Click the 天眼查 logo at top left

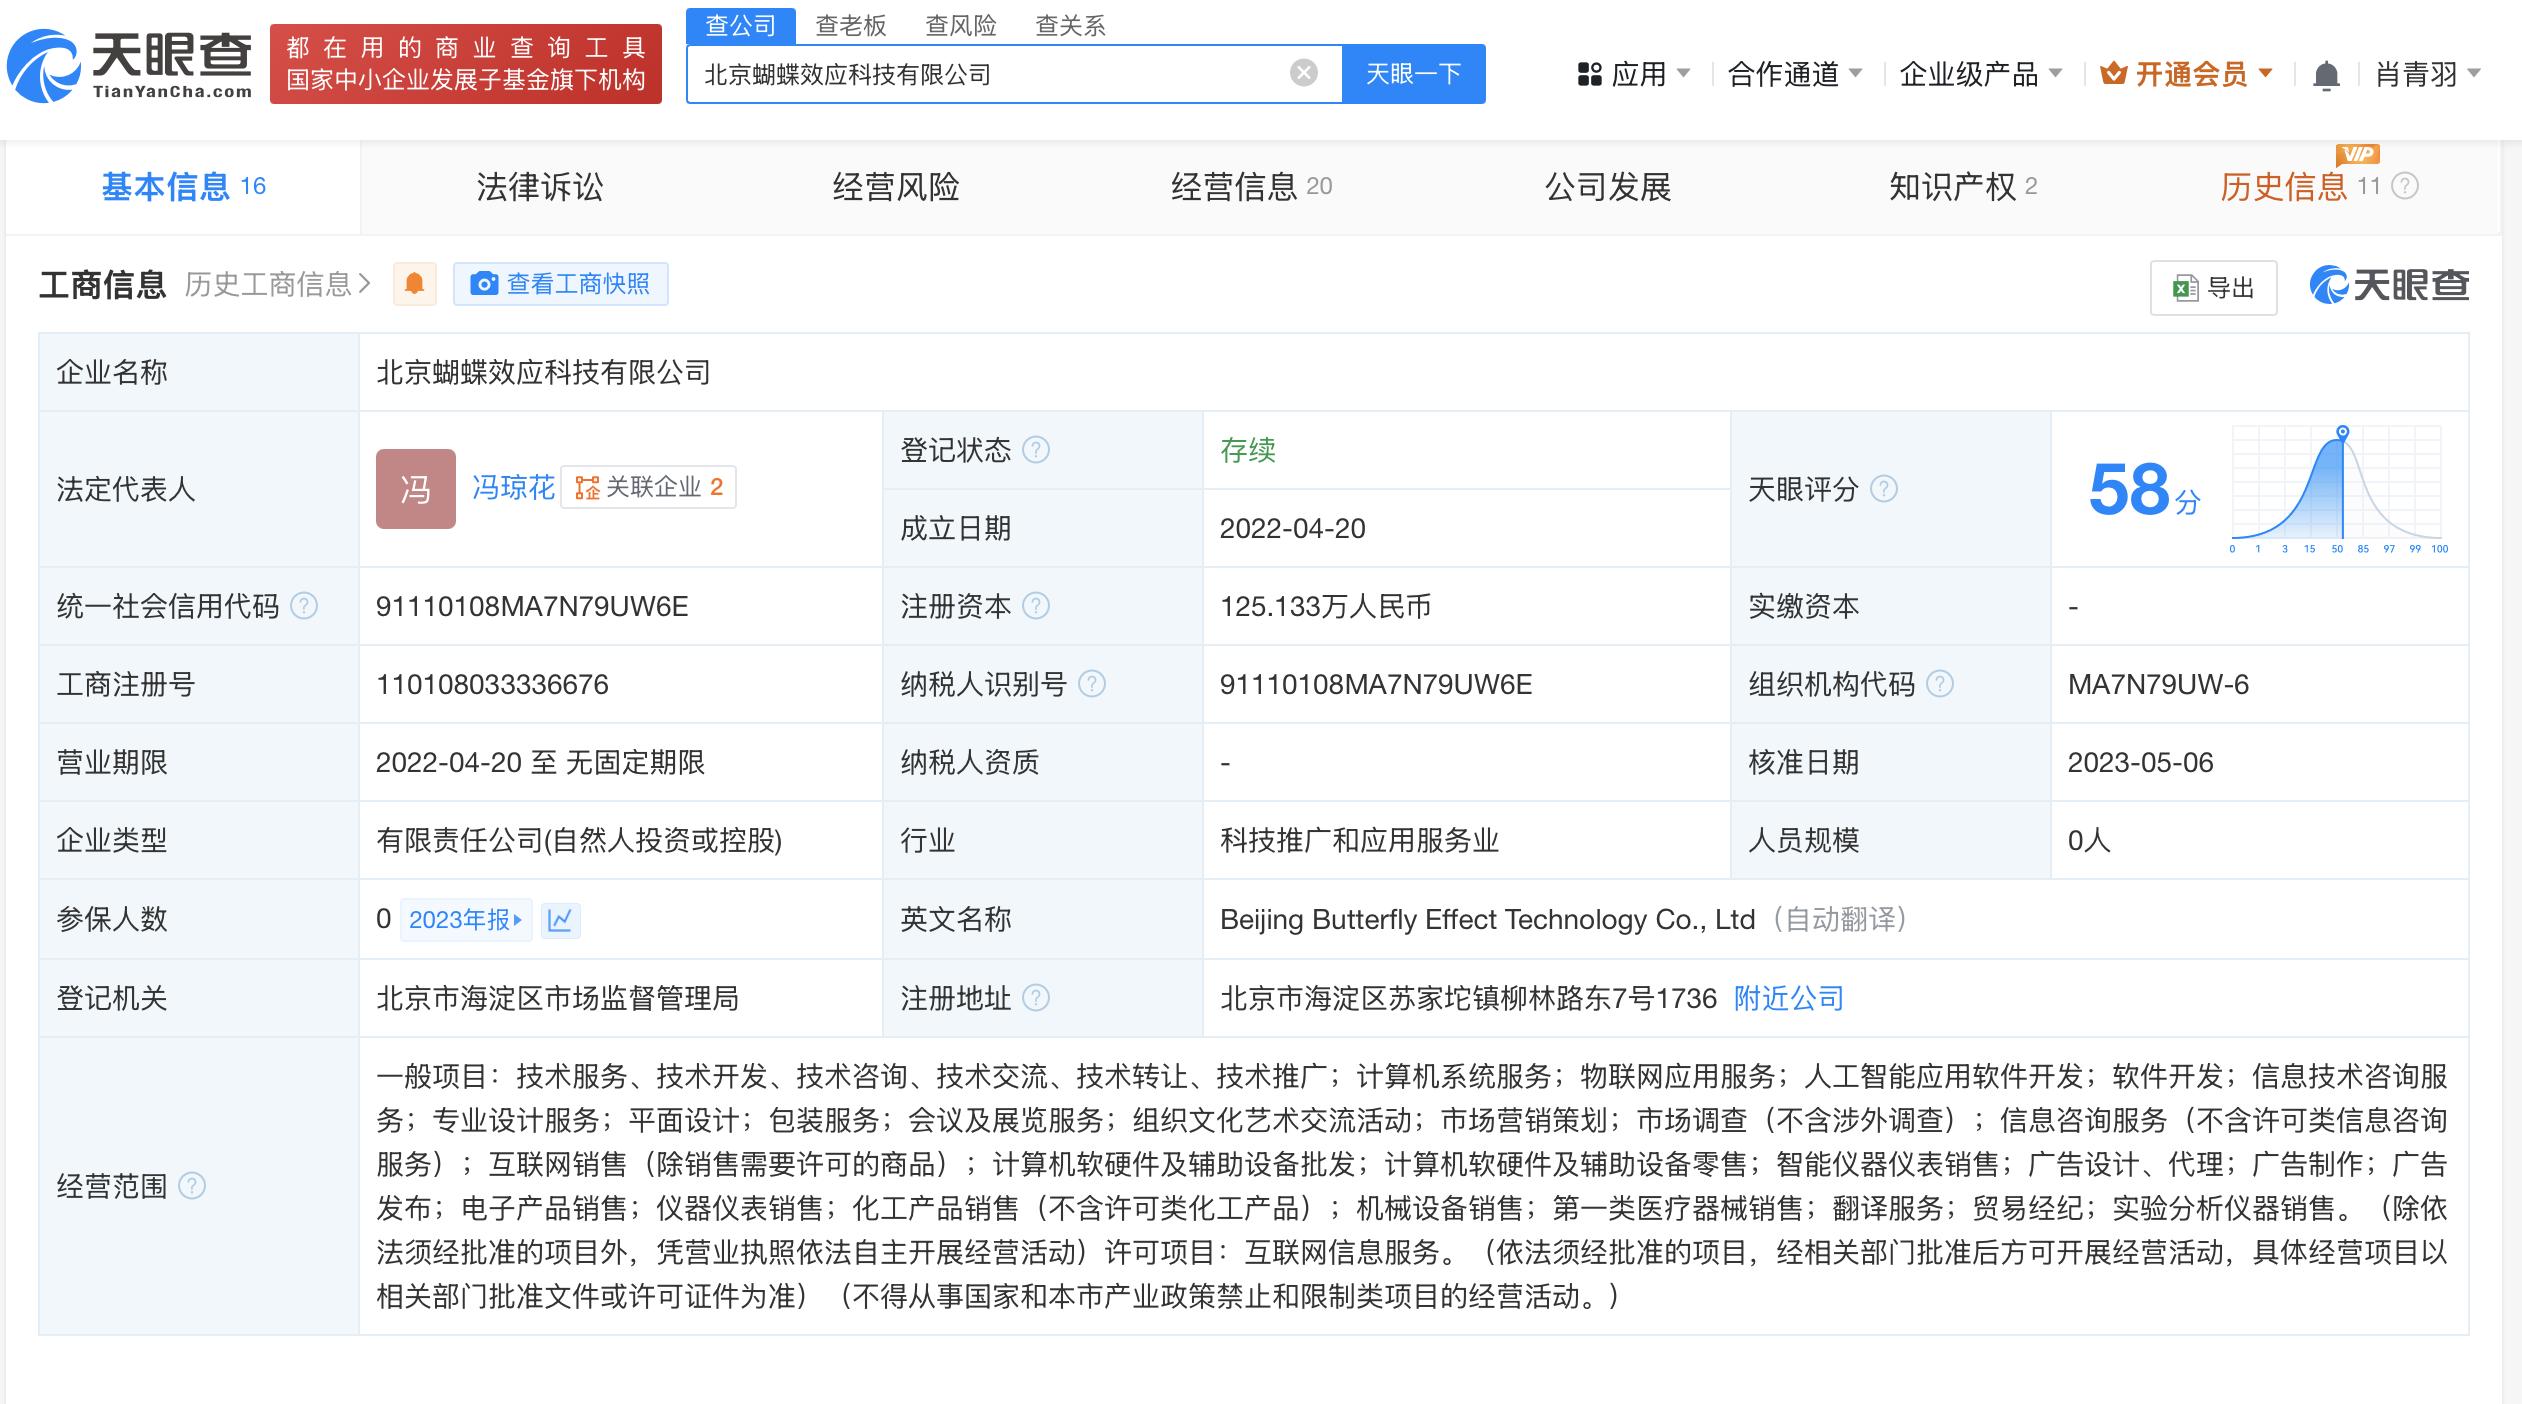(x=130, y=65)
